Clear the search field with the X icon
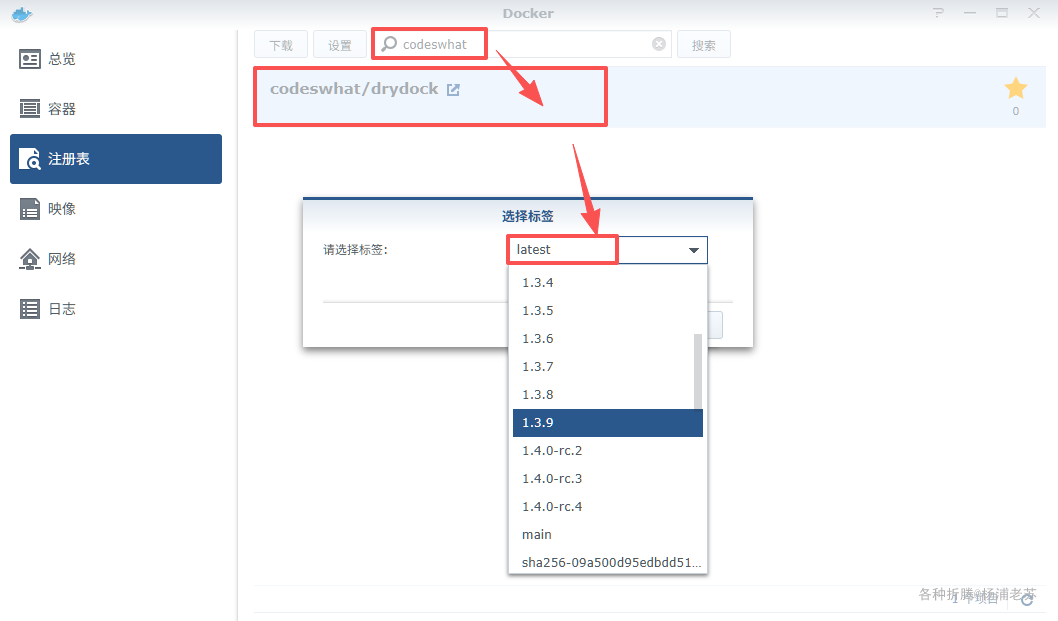This screenshot has height=621, width=1058. point(659,44)
